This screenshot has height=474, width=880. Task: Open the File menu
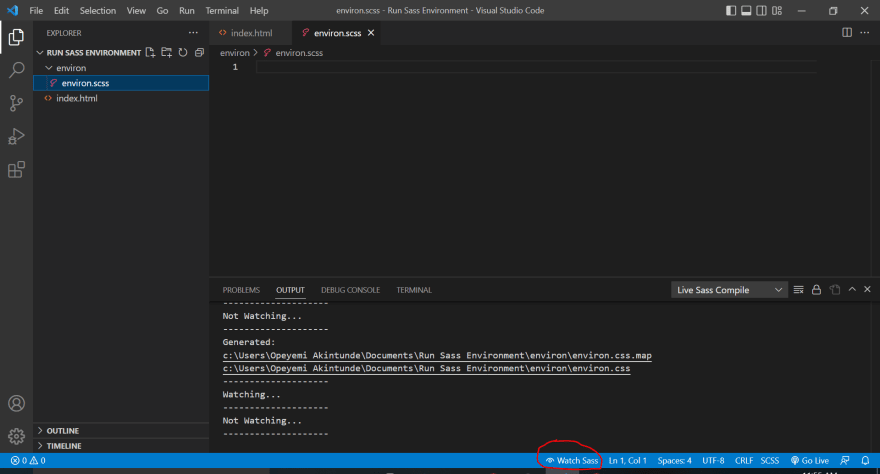point(36,11)
